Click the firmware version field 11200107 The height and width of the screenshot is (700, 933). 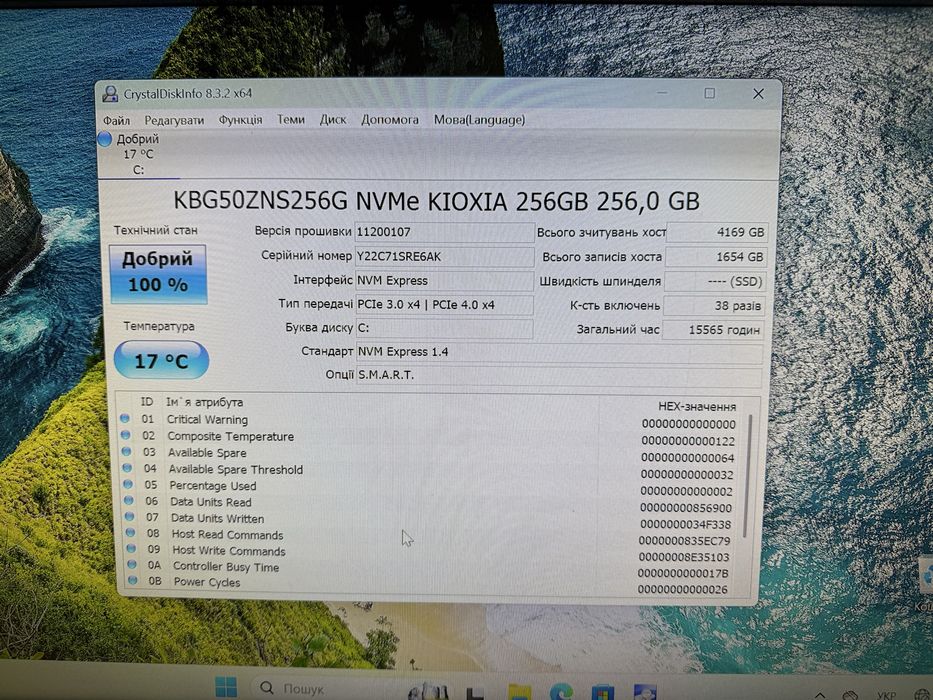444,232
